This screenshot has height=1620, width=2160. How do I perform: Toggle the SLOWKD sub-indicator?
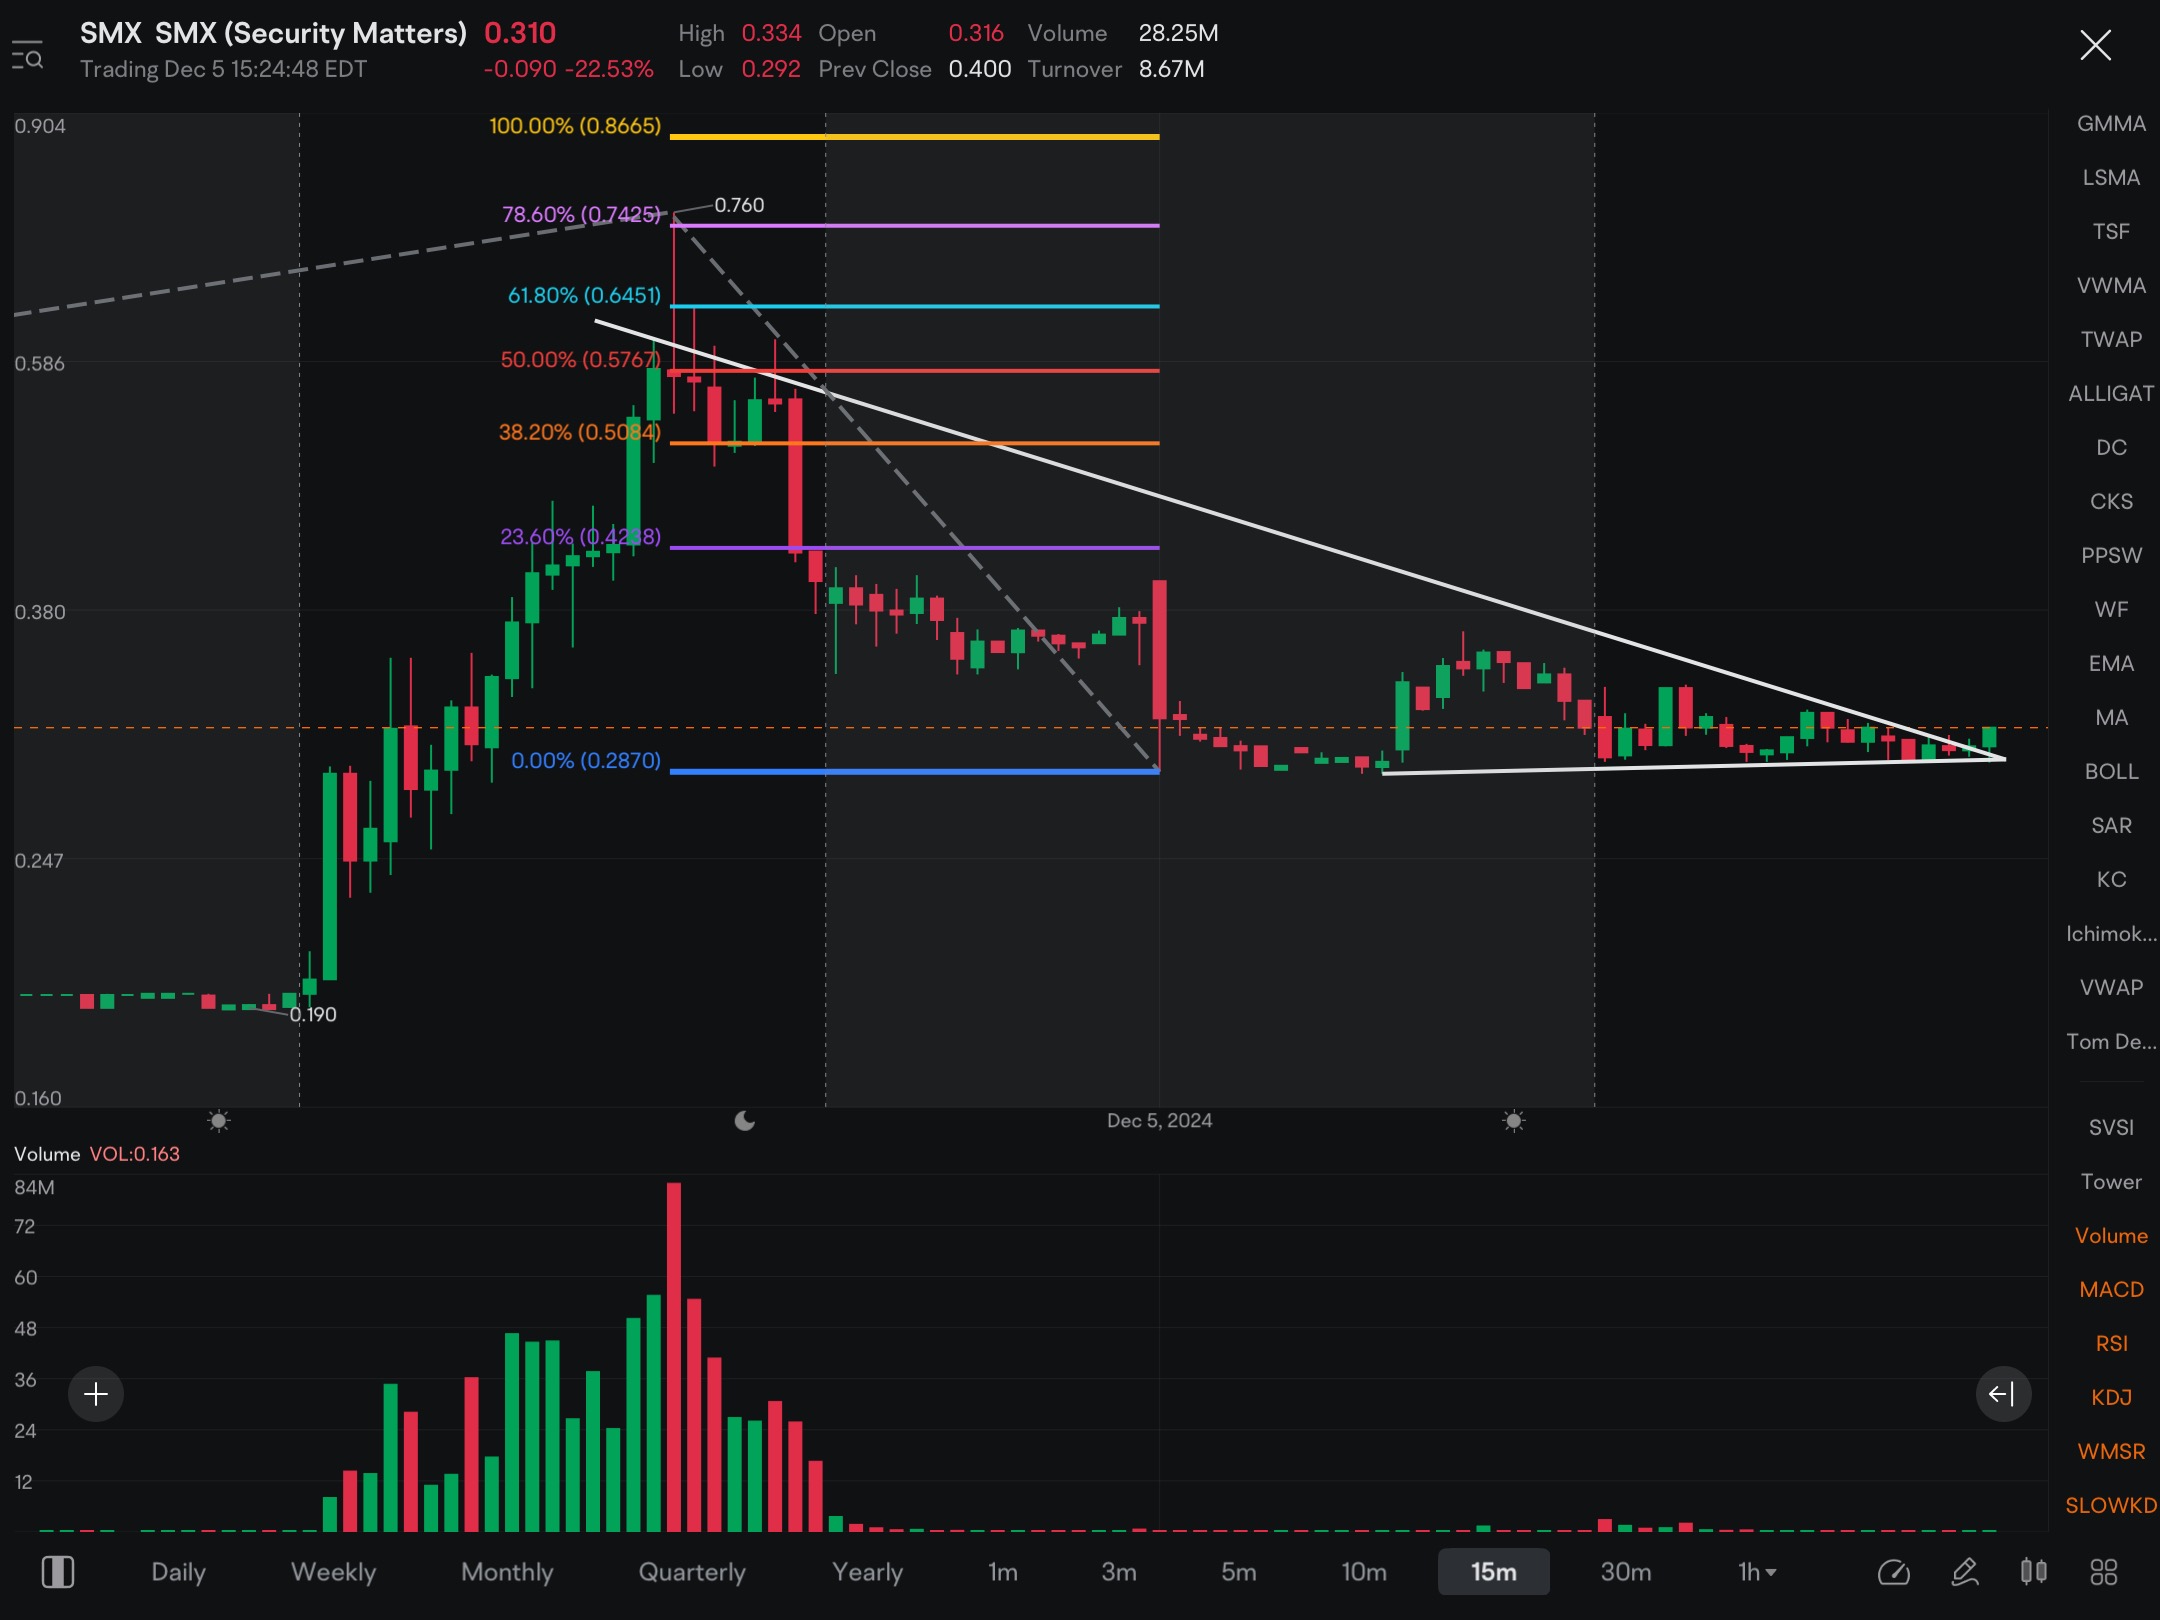pyautogui.click(x=2111, y=1506)
